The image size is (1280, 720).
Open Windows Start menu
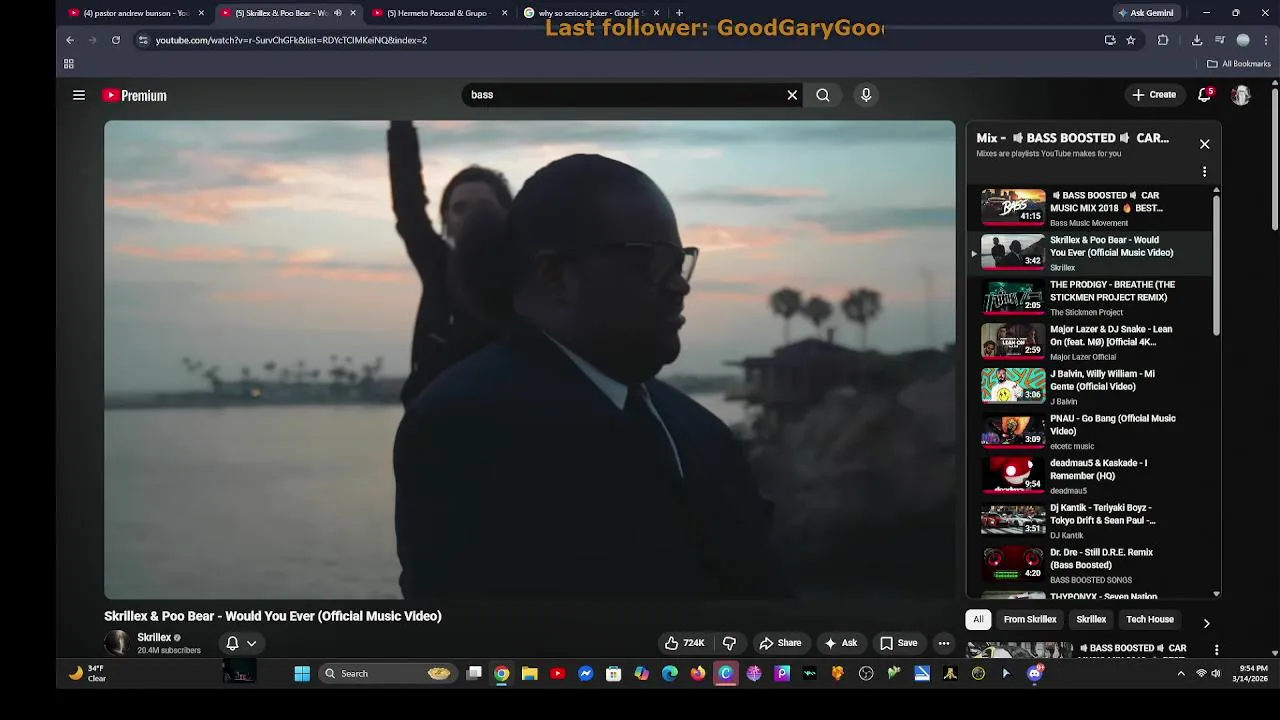pos(301,674)
